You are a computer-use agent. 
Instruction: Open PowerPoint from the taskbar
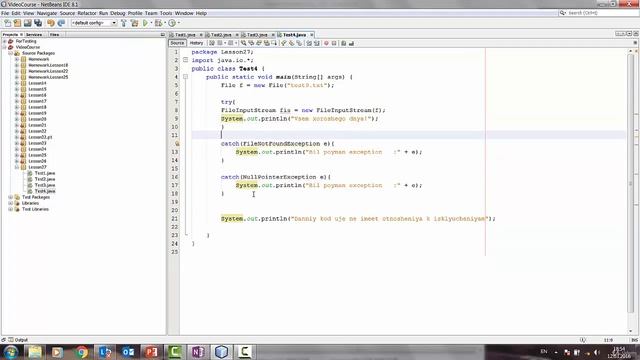151,352
